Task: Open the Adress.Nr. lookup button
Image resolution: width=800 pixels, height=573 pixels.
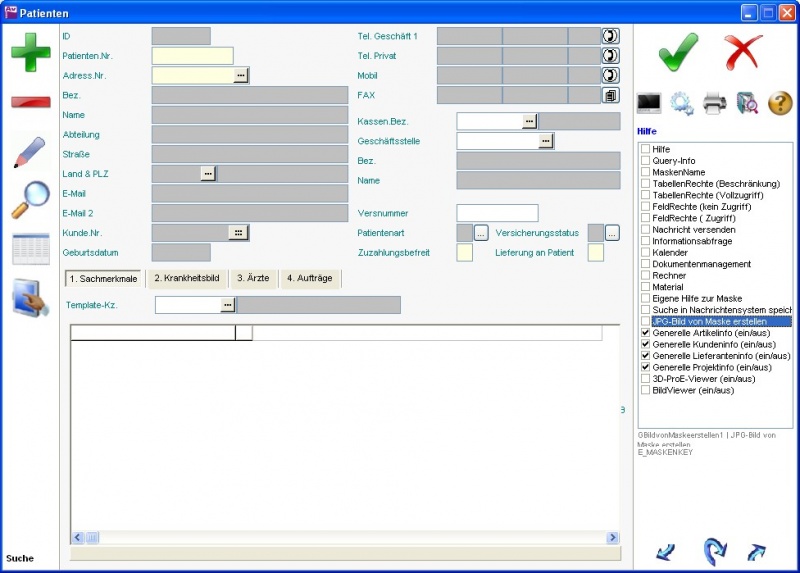Action: 241,75
